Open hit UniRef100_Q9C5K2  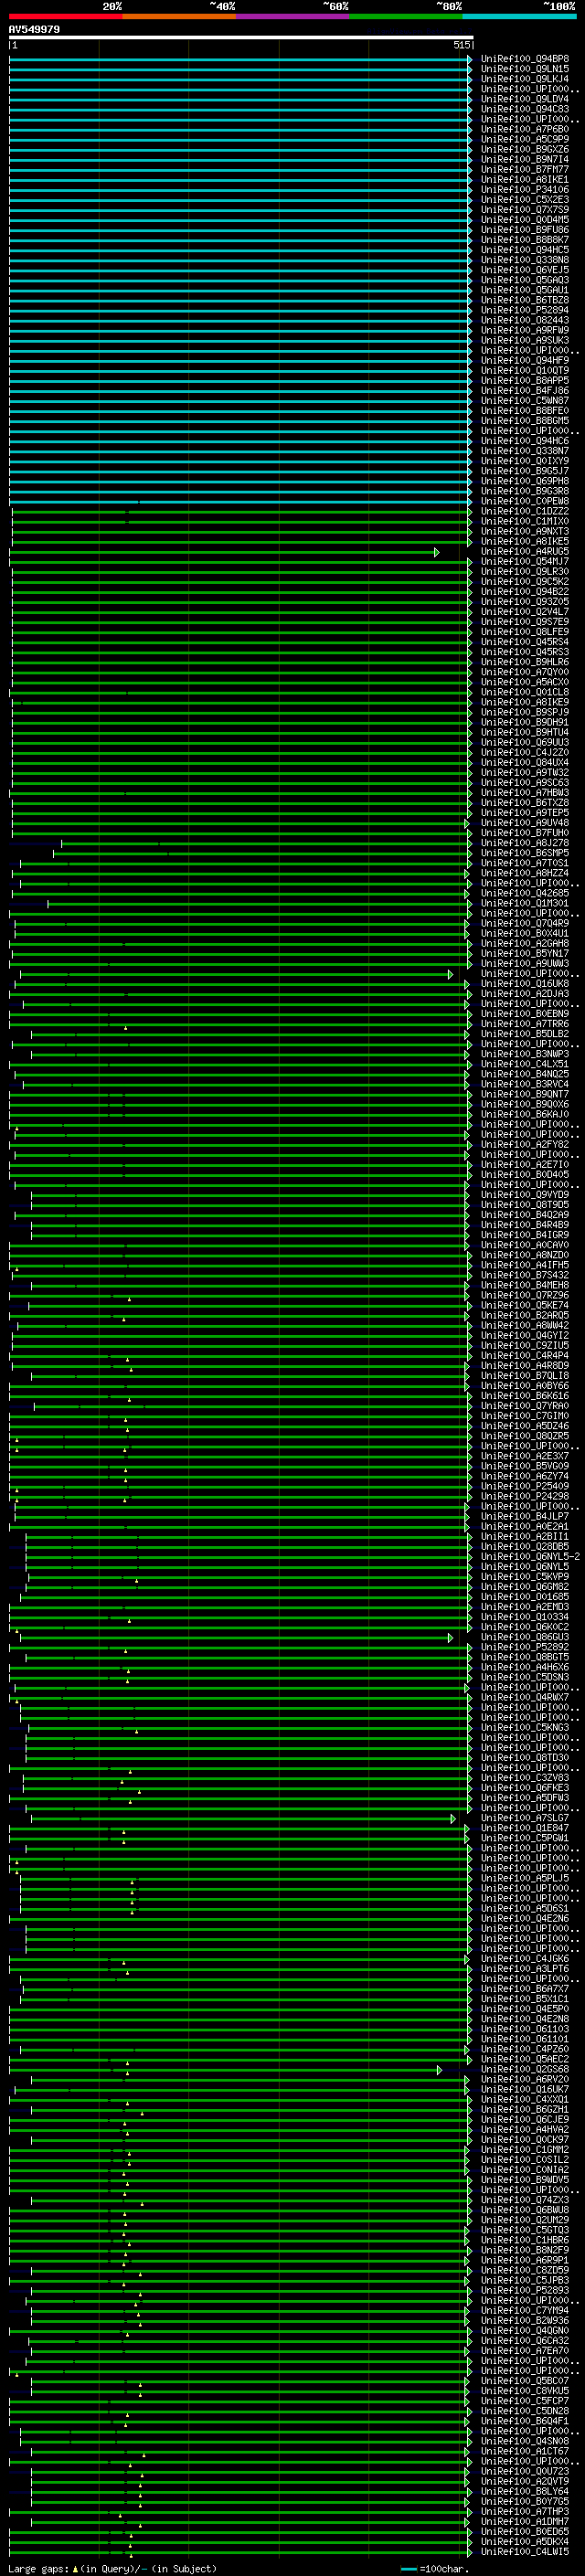tap(525, 581)
